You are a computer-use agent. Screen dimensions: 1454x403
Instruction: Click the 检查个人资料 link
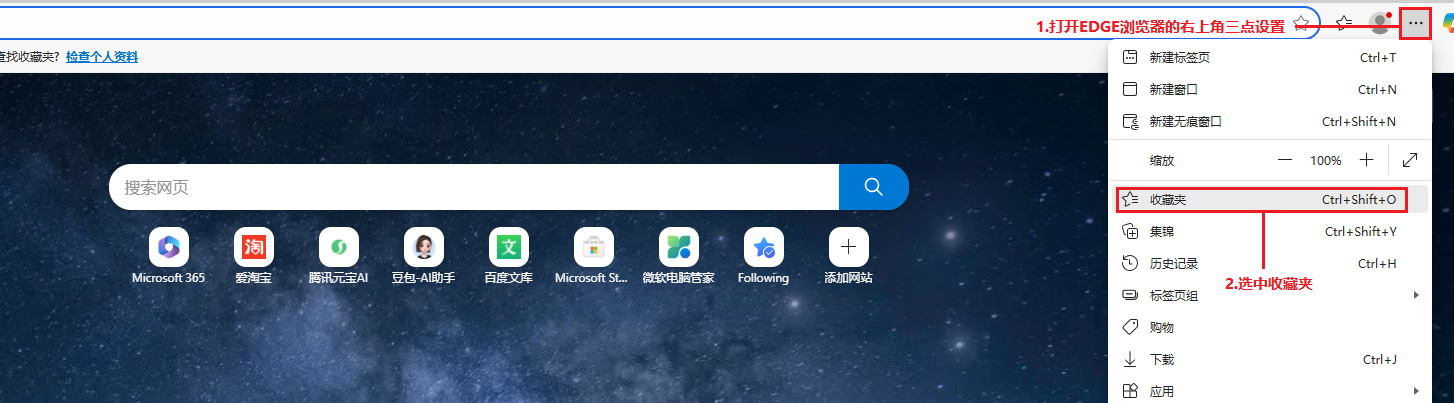pos(102,57)
